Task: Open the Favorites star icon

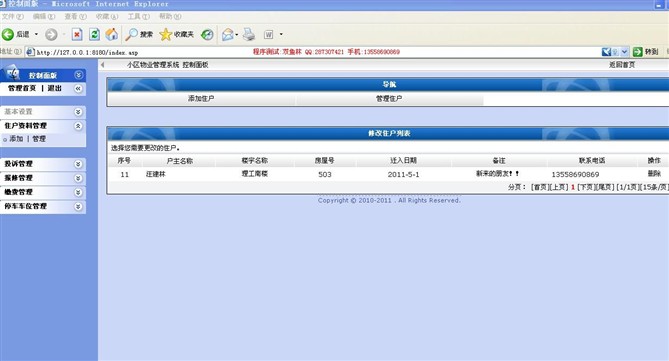Action: [166, 35]
